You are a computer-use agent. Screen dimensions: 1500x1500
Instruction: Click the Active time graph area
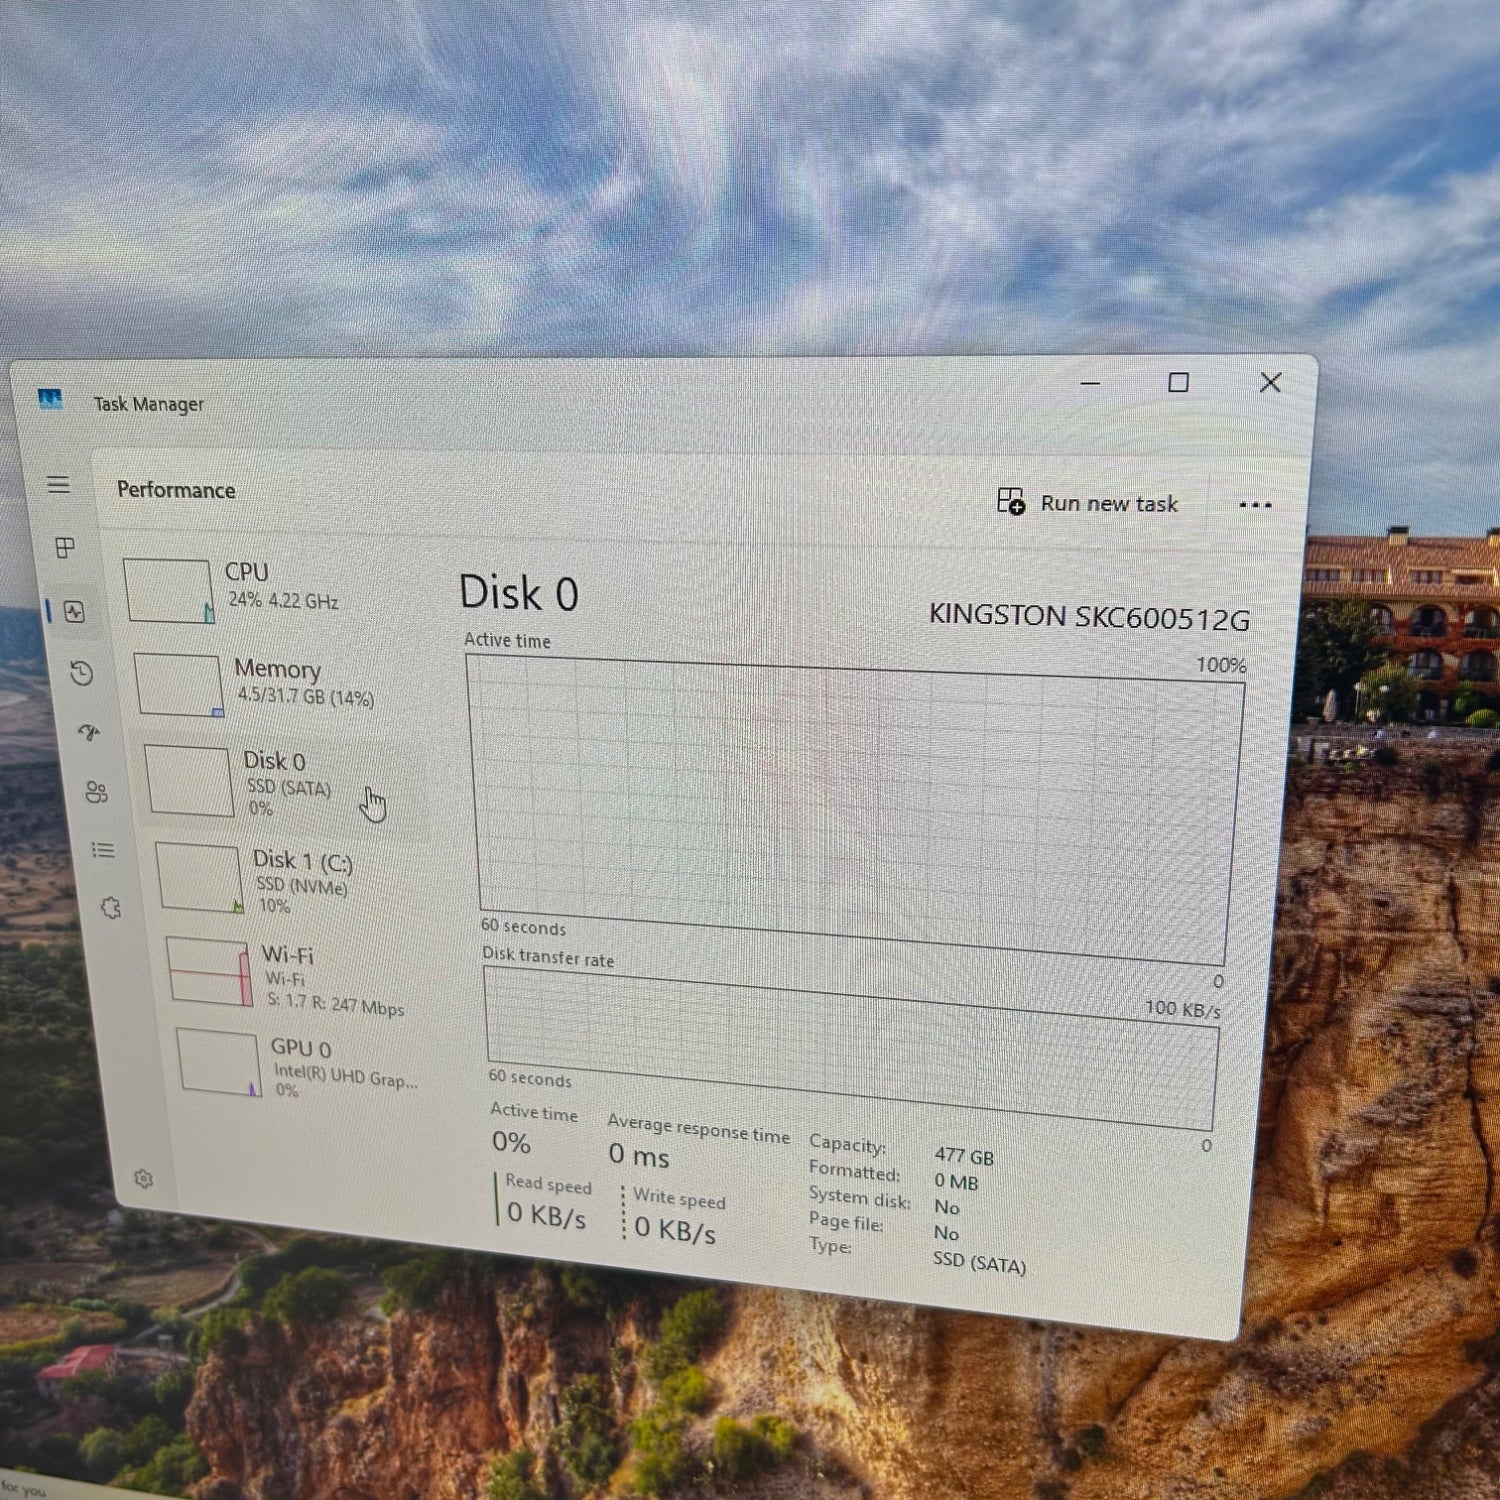pyautogui.click(x=855, y=810)
